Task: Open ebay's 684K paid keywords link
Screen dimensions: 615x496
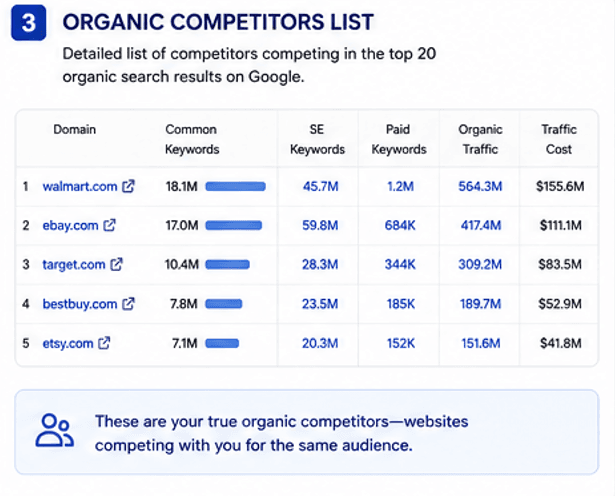Action: pos(400,225)
